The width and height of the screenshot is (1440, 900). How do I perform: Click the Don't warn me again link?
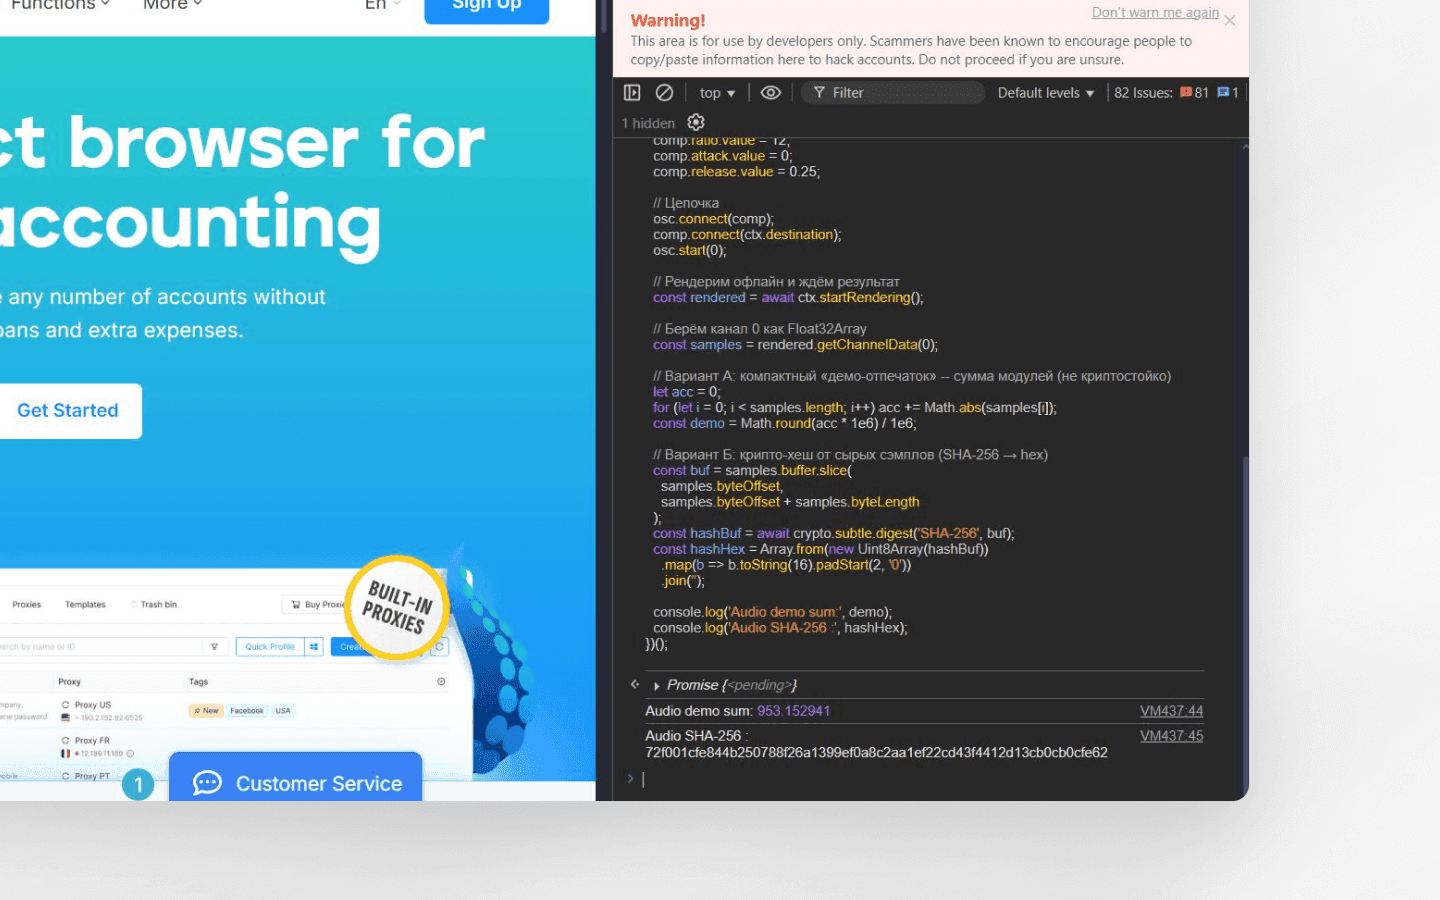1155,12
